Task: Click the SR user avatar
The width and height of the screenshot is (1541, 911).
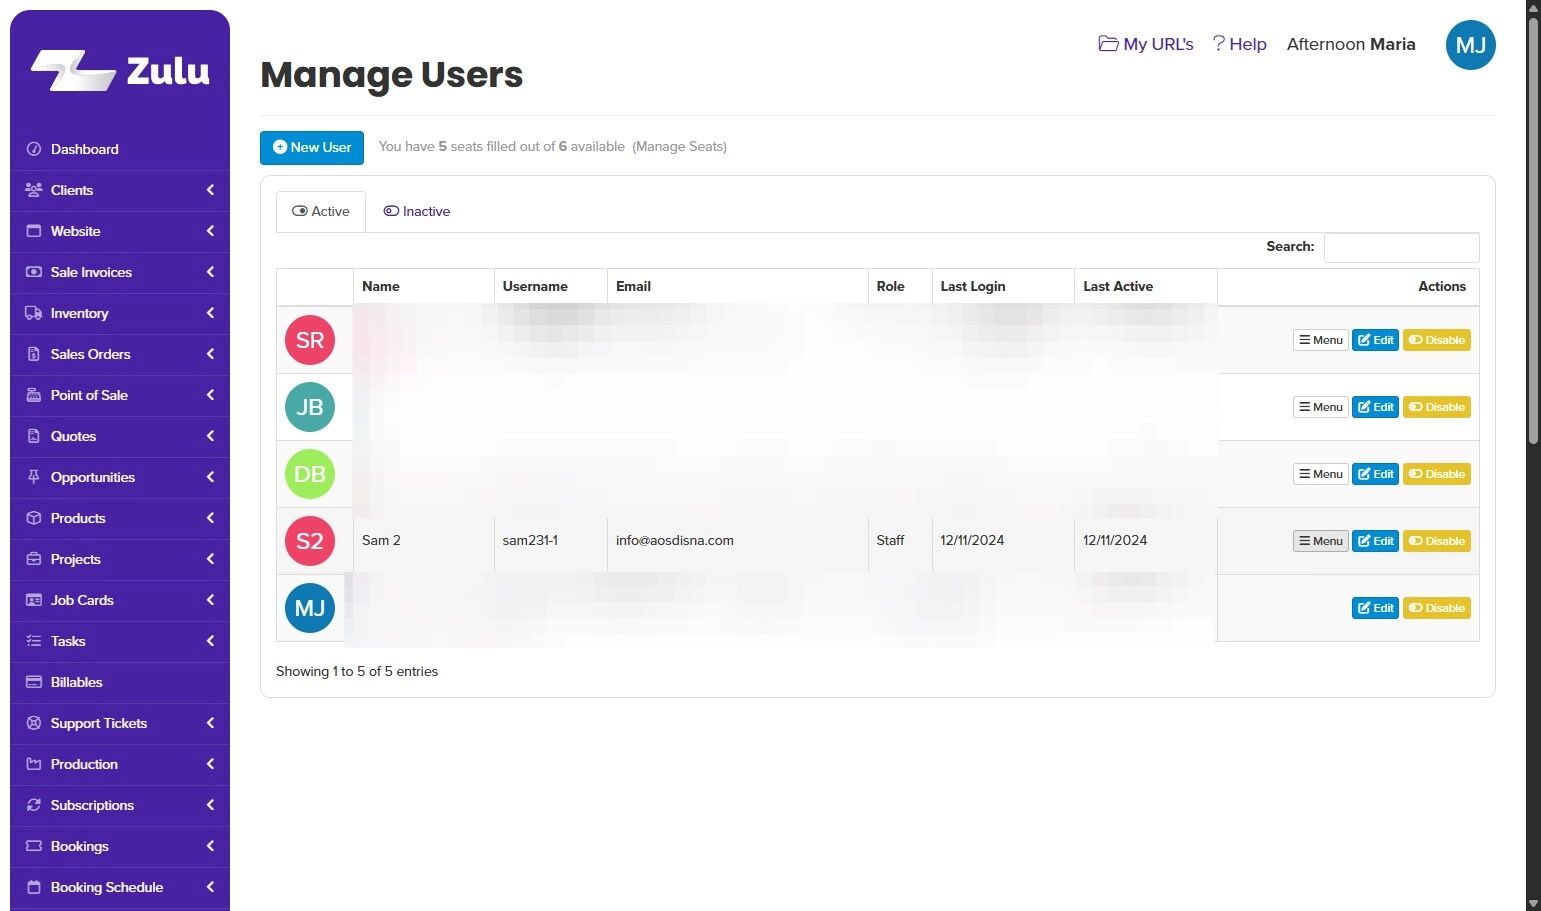Action: tap(310, 340)
